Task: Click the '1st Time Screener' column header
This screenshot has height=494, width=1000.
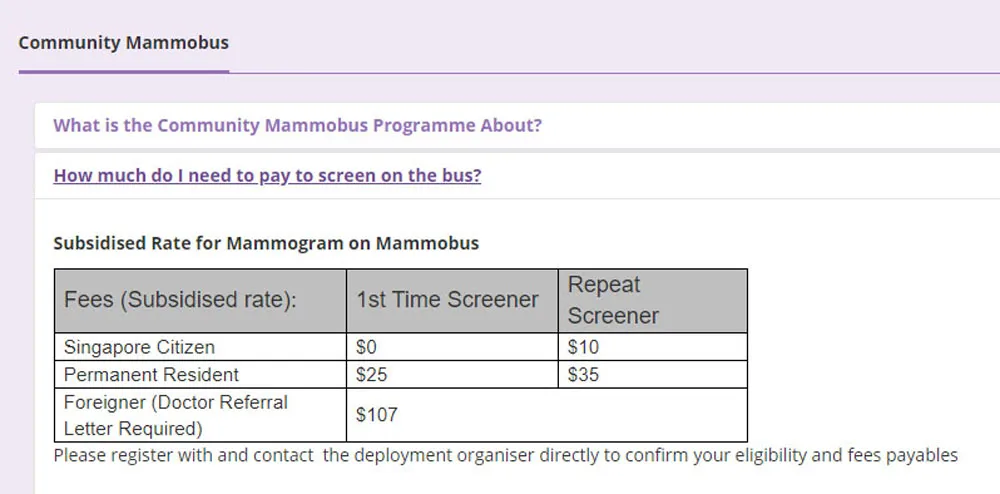Action: coord(452,300)
